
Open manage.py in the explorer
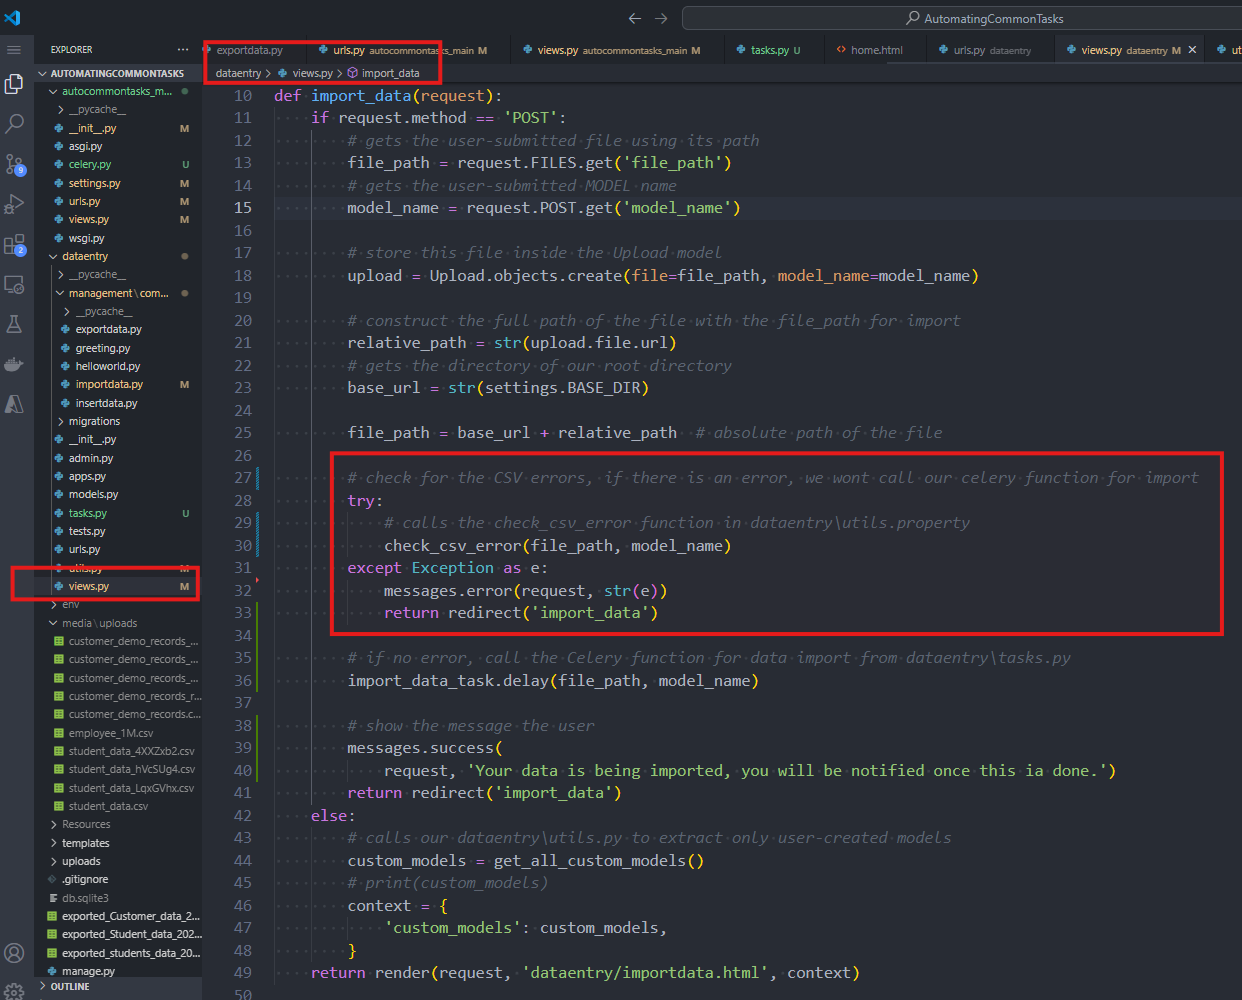[117, 971]
